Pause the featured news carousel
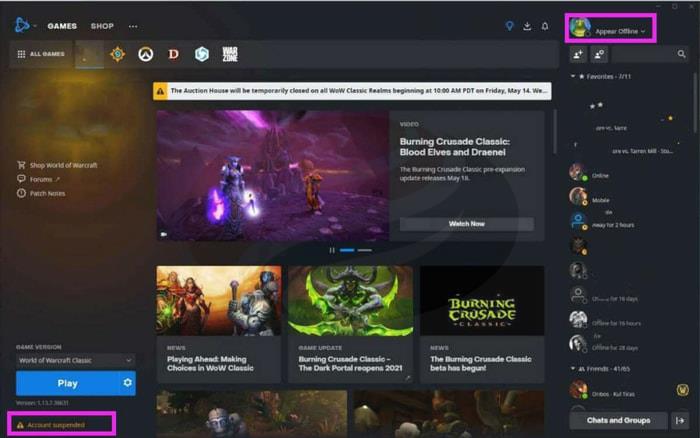 click(332, 250)
